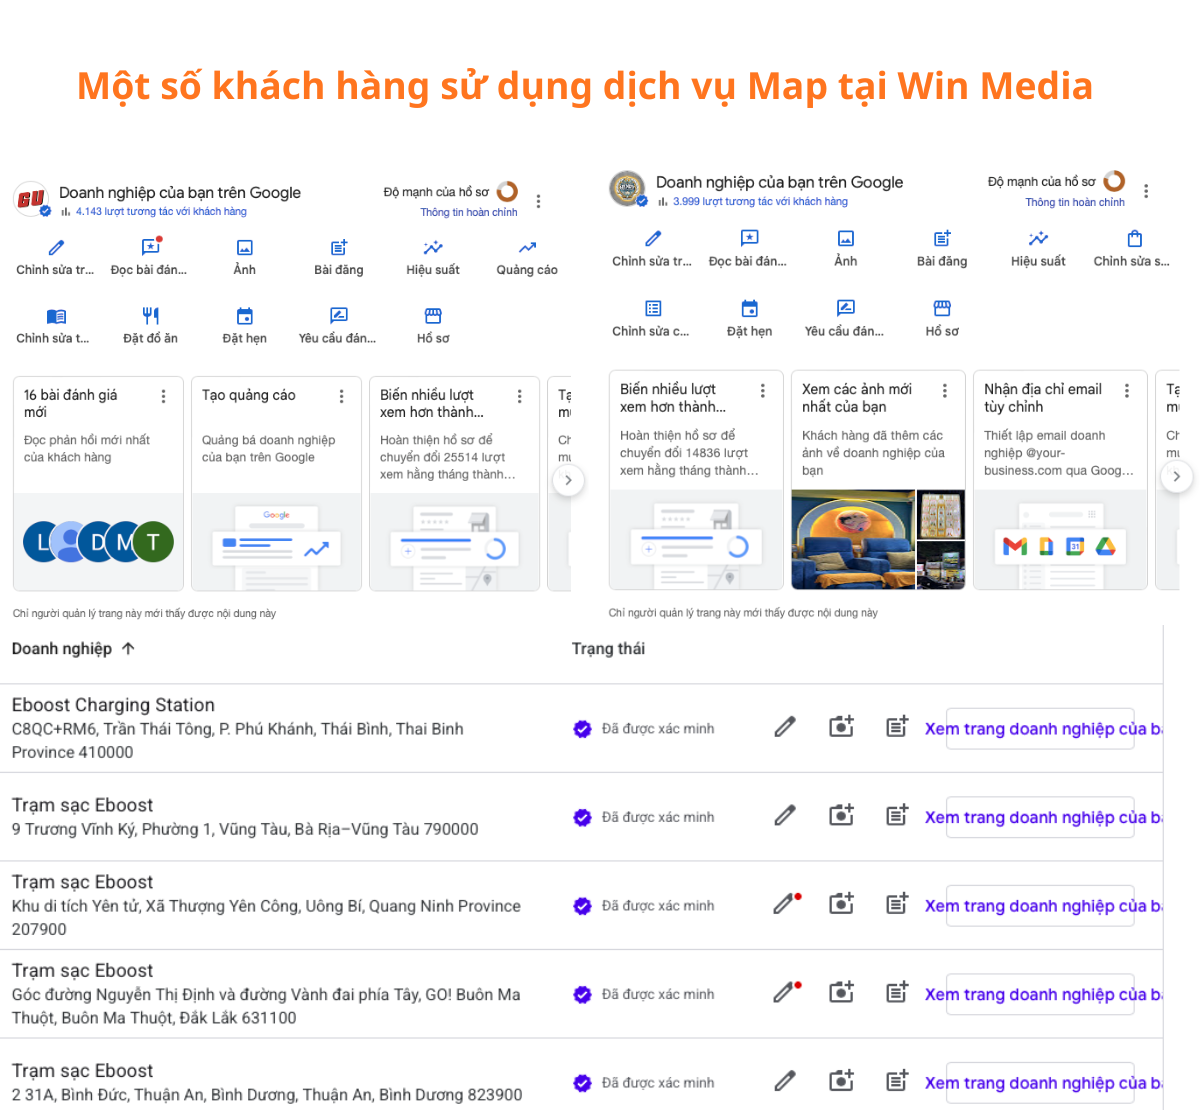This screenshot has width=1200, height=1110.
Task: Open Xem trang doanh nghiệp for Buôn Ma Thuột row
Action: coord(1041,994)
